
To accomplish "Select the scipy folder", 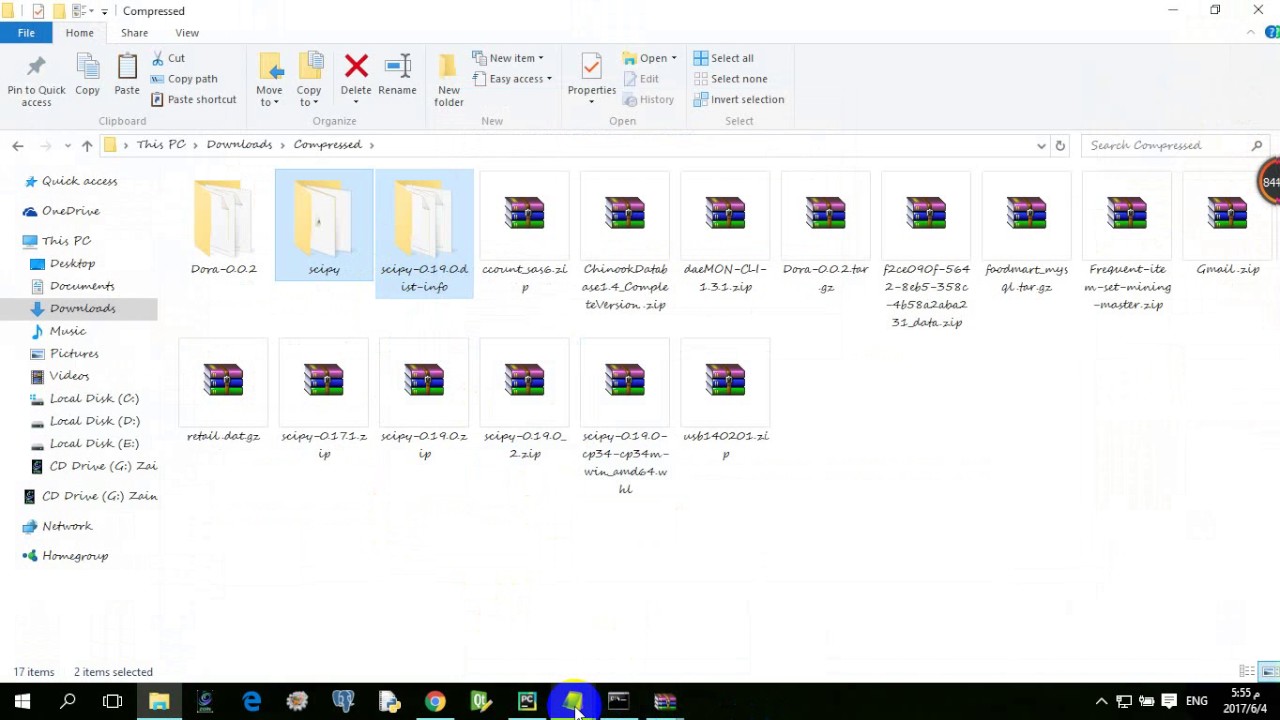I will click(324, 226).
